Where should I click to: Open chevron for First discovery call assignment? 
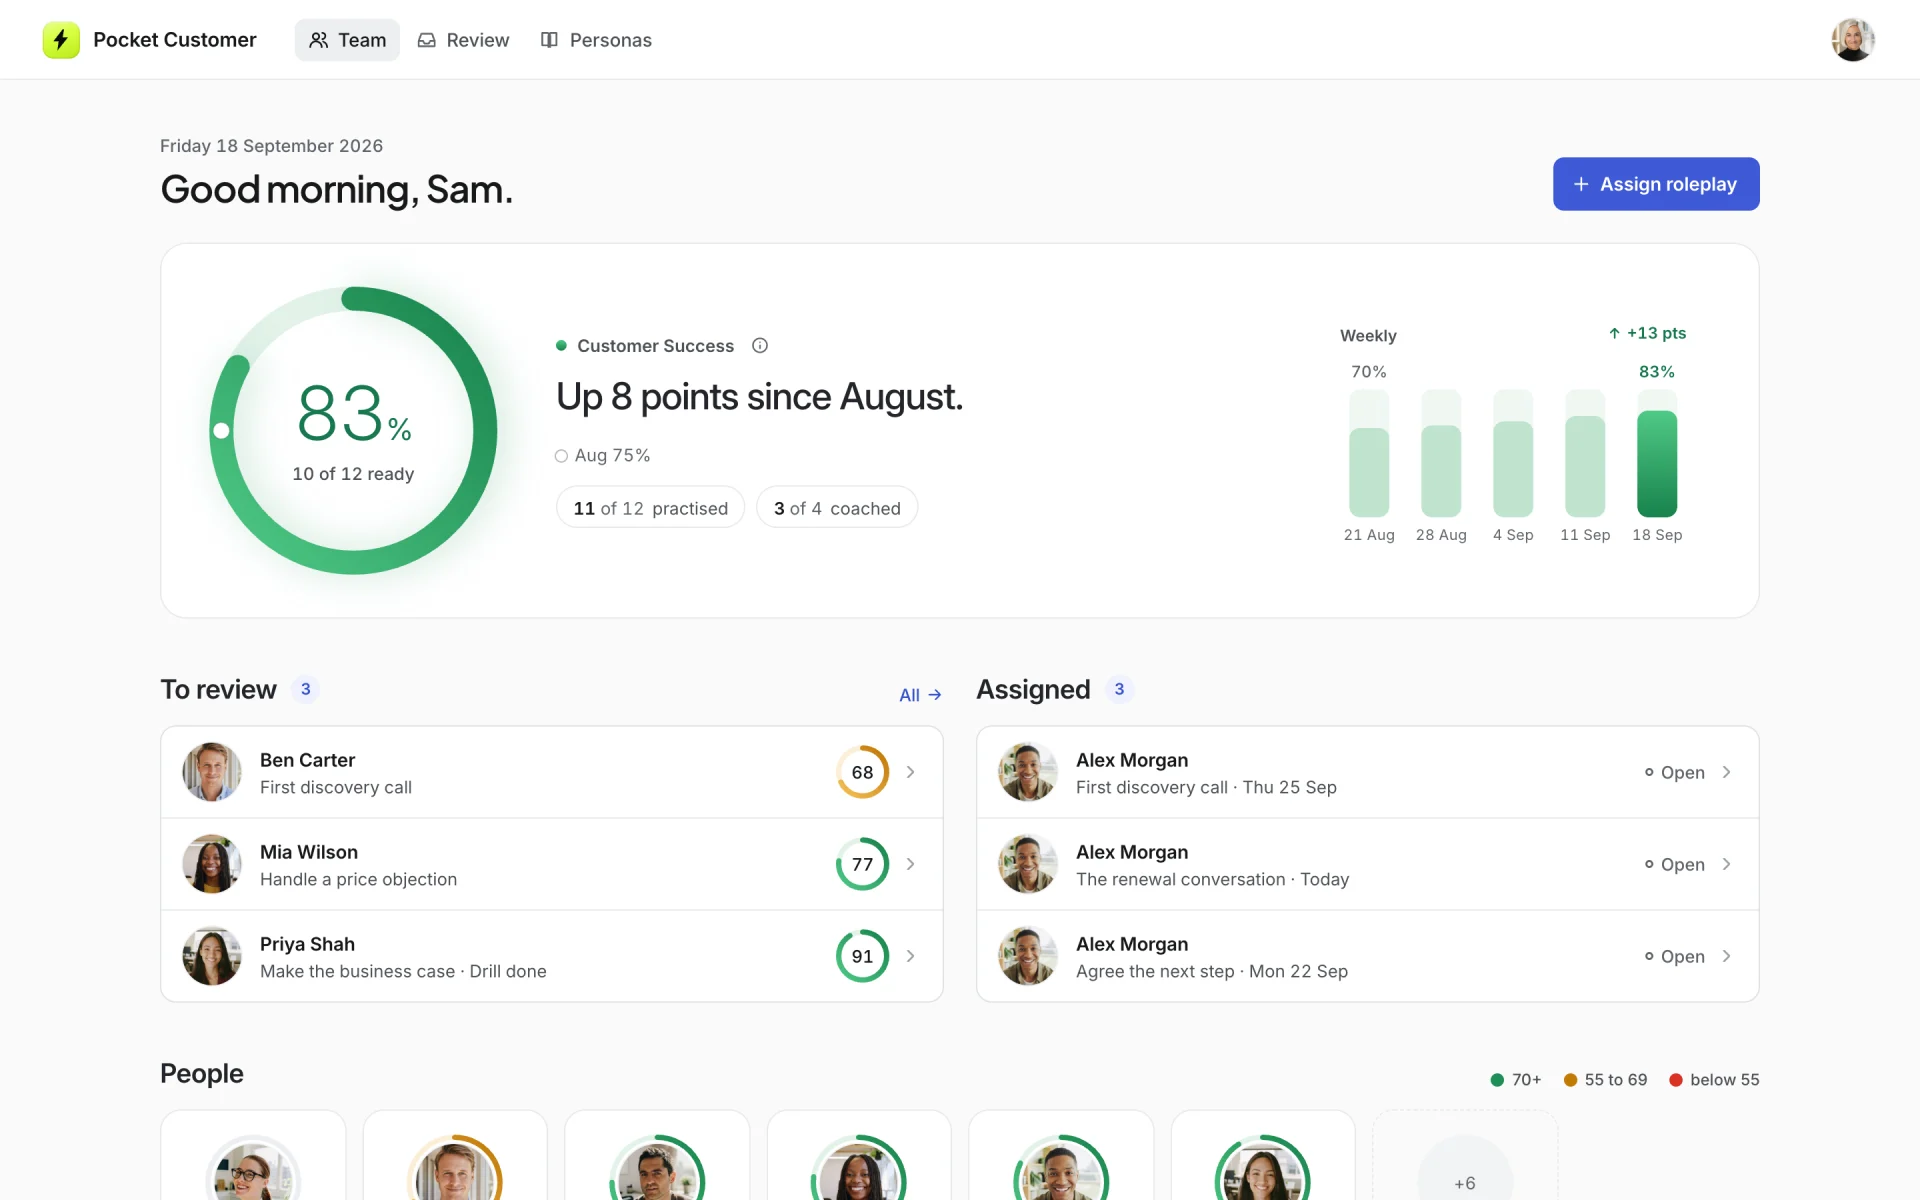tap(1726, 772)
